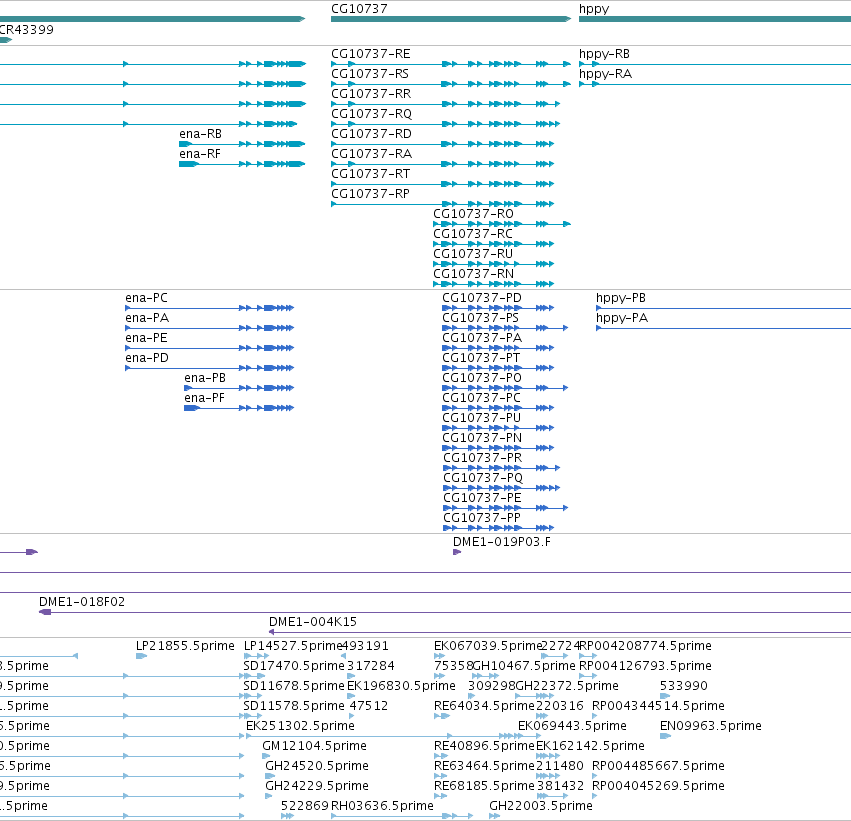The width and height of the screenshot is (851, 821).
Task: Select EST GH22372.5prime
Action: [x=567, y=686]
